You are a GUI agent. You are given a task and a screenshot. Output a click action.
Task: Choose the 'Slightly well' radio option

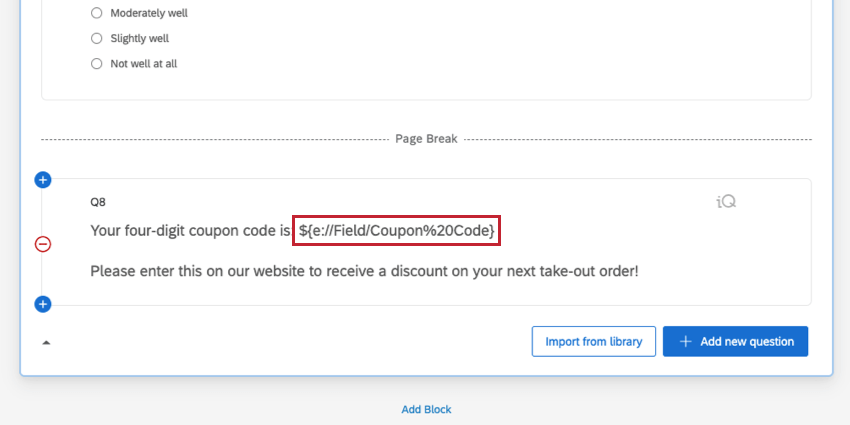pyautogui.click(x=97, y=38)
